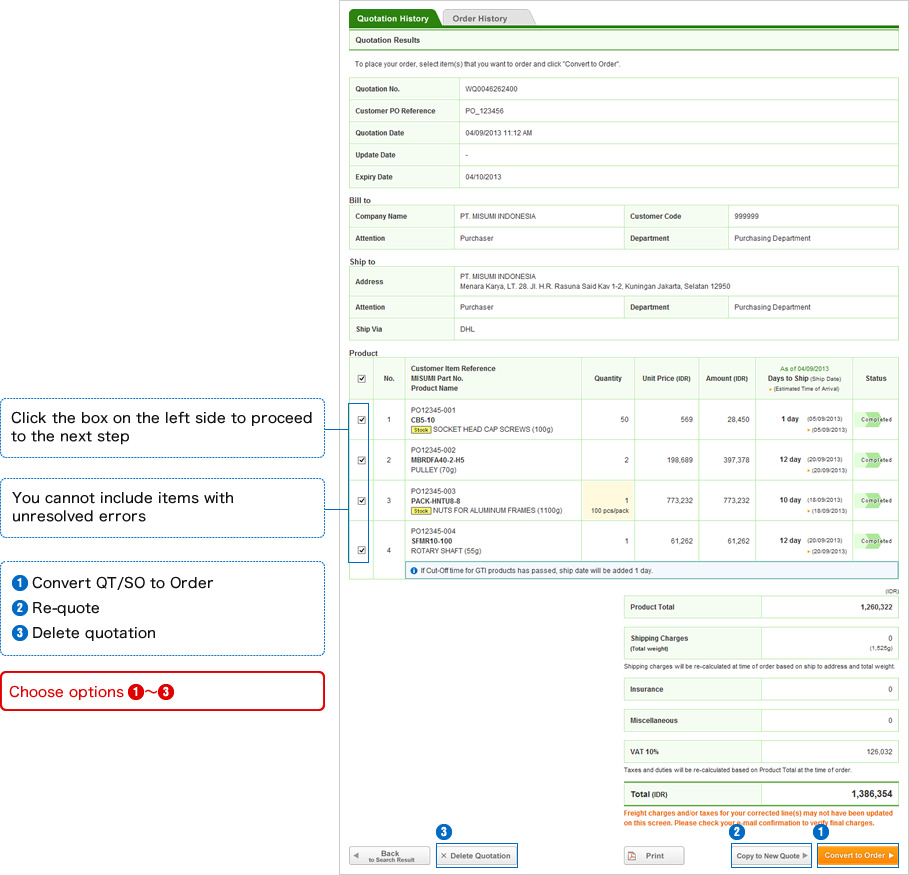This screenshot has height=875, width=909.
Task: Click Stock badge beside NUTS FOR ALUMINUM FRAMES
Action: 421,511
